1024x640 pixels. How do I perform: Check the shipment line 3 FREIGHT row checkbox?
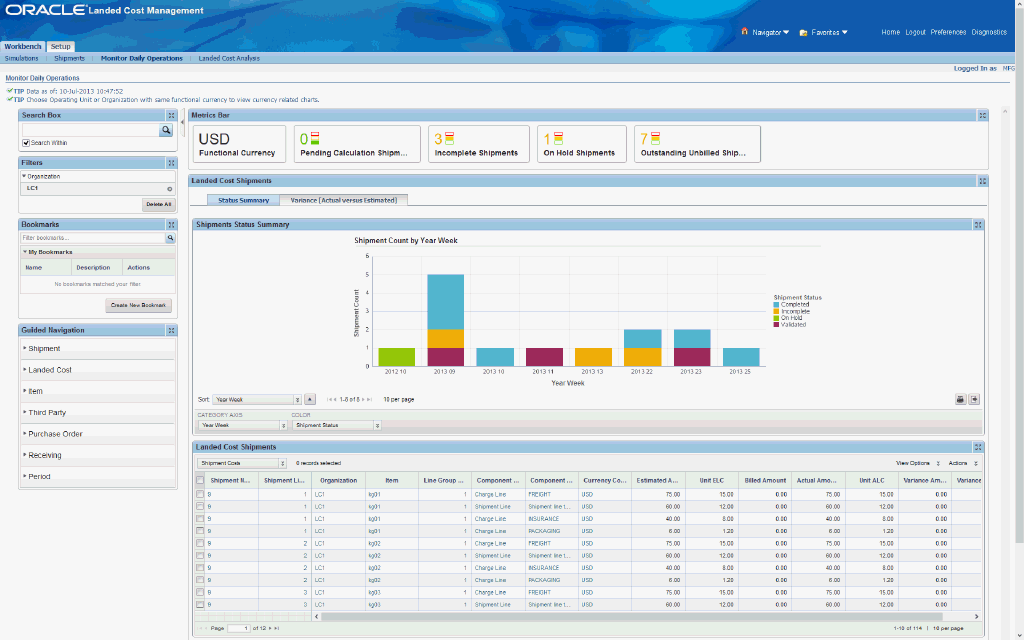coord(200,592)
